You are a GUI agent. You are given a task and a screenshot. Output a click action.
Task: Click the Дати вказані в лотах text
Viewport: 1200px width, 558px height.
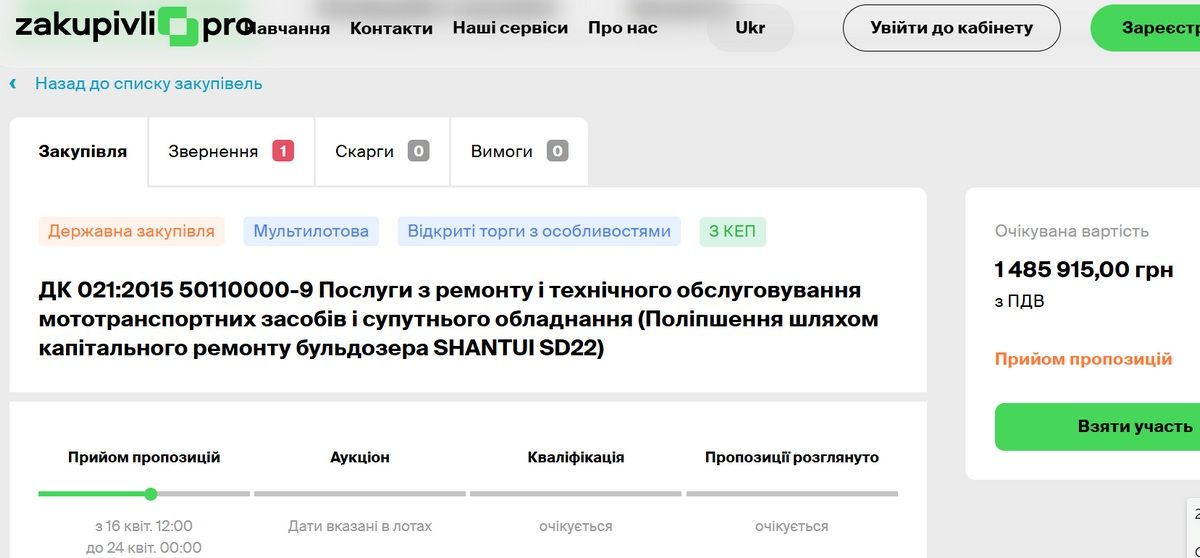coord(360,526)
